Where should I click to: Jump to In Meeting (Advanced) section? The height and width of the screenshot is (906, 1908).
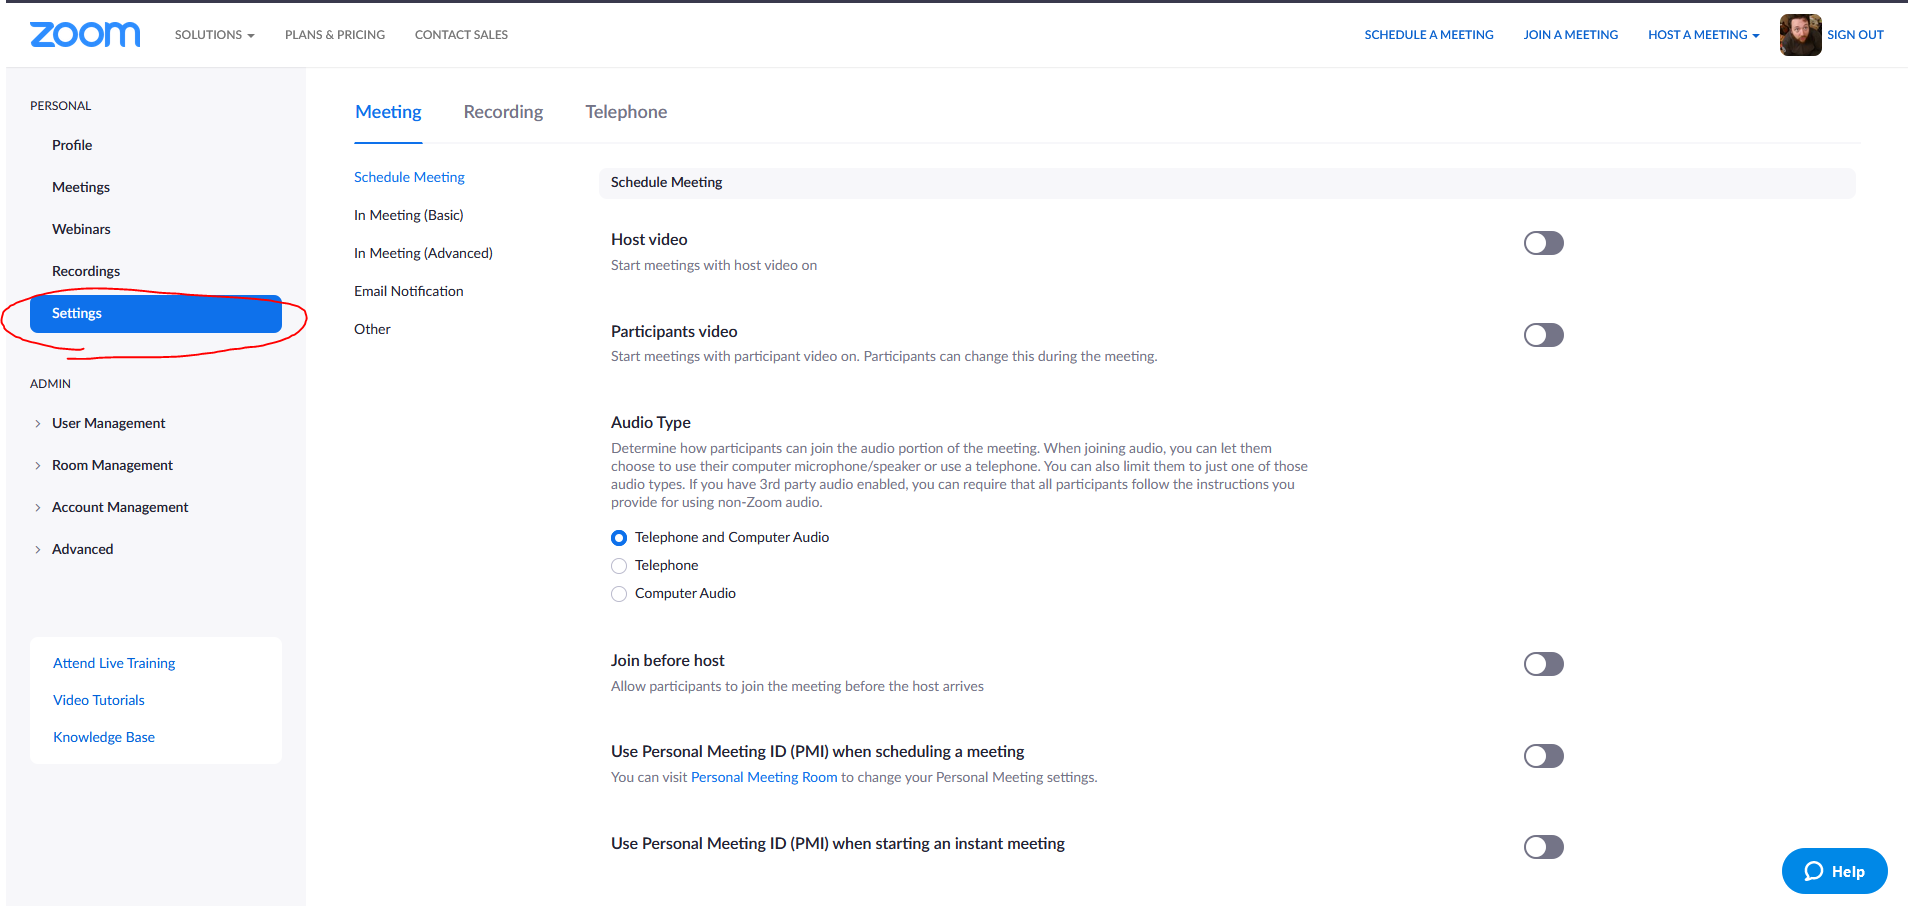point(423,253)
